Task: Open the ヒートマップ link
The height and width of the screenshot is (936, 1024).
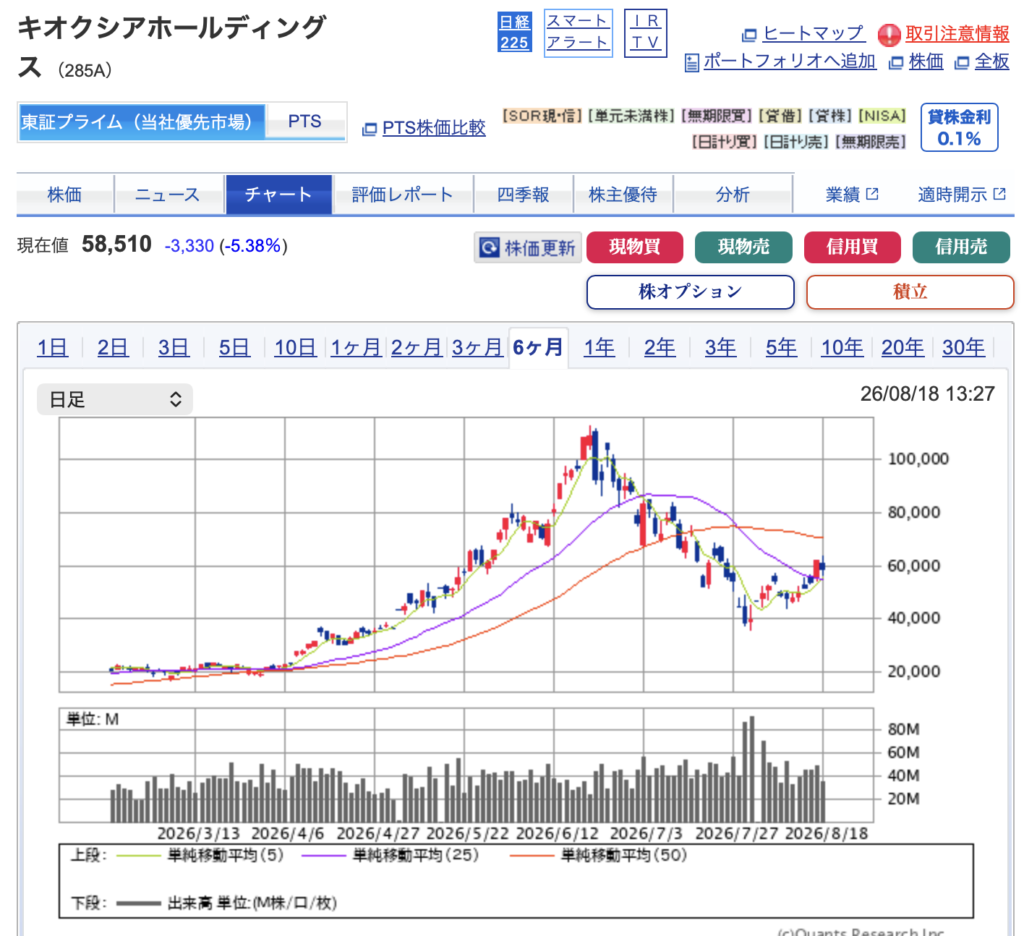Action: coord(813,33)
